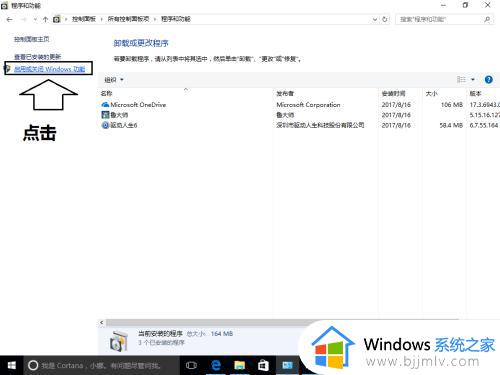500x375 pixels.
Task: Click the 控制面板 breadcrumb
Action: pyautogui.click(x=84, y=19)
